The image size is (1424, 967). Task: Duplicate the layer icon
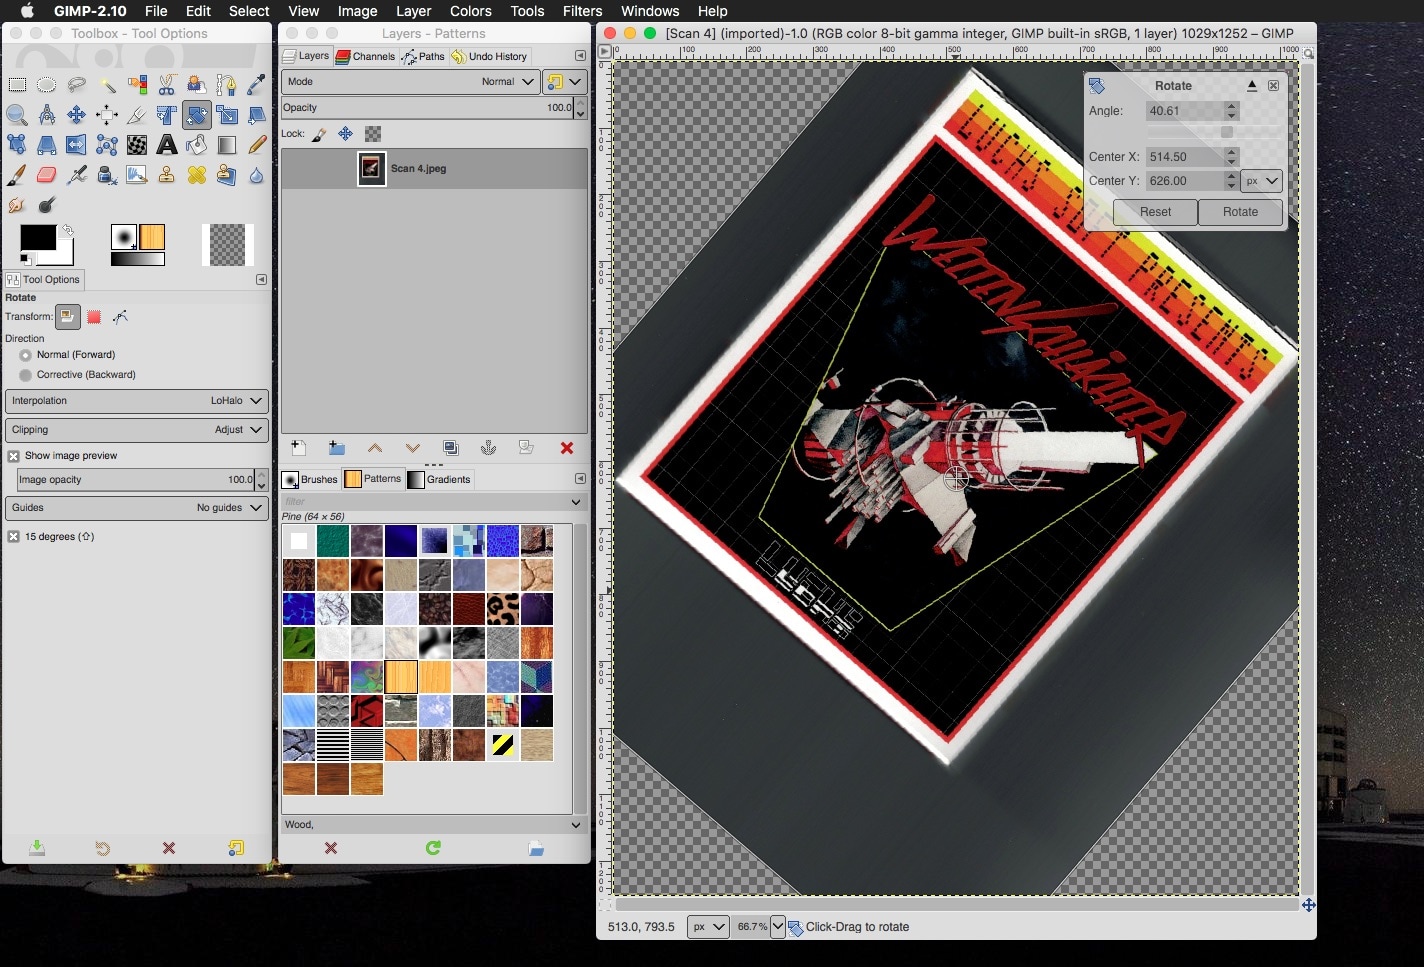pos(451,448)
